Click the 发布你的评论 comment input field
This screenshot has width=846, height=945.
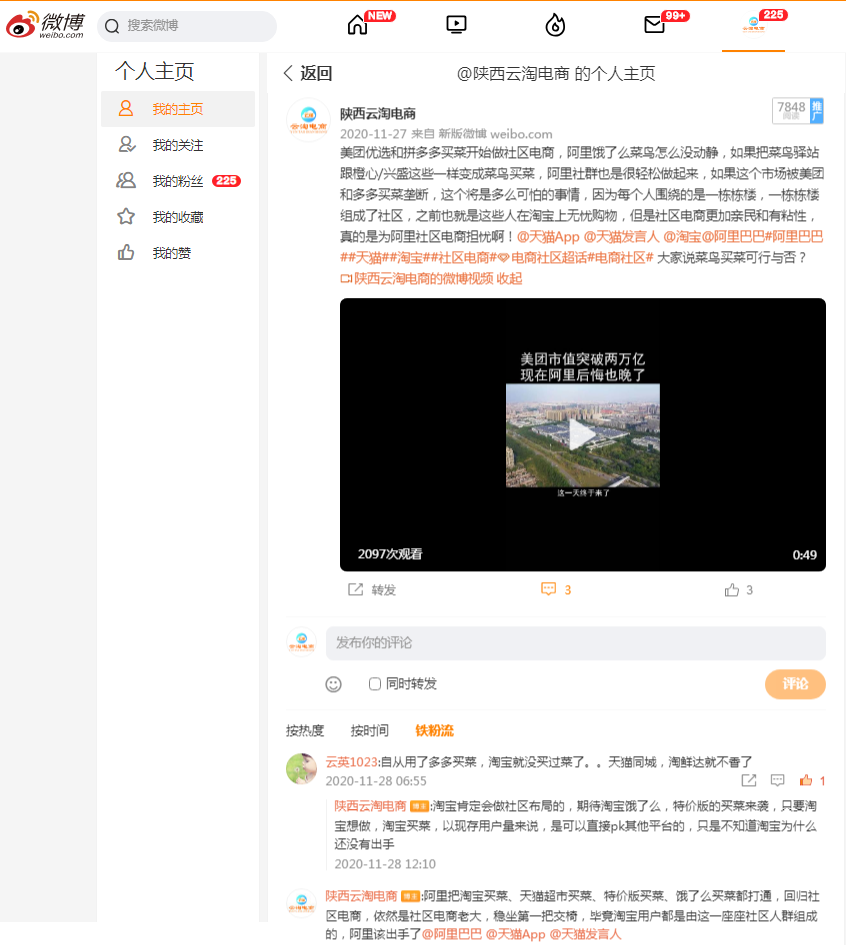pyautogui.click(x=575, y=643)
